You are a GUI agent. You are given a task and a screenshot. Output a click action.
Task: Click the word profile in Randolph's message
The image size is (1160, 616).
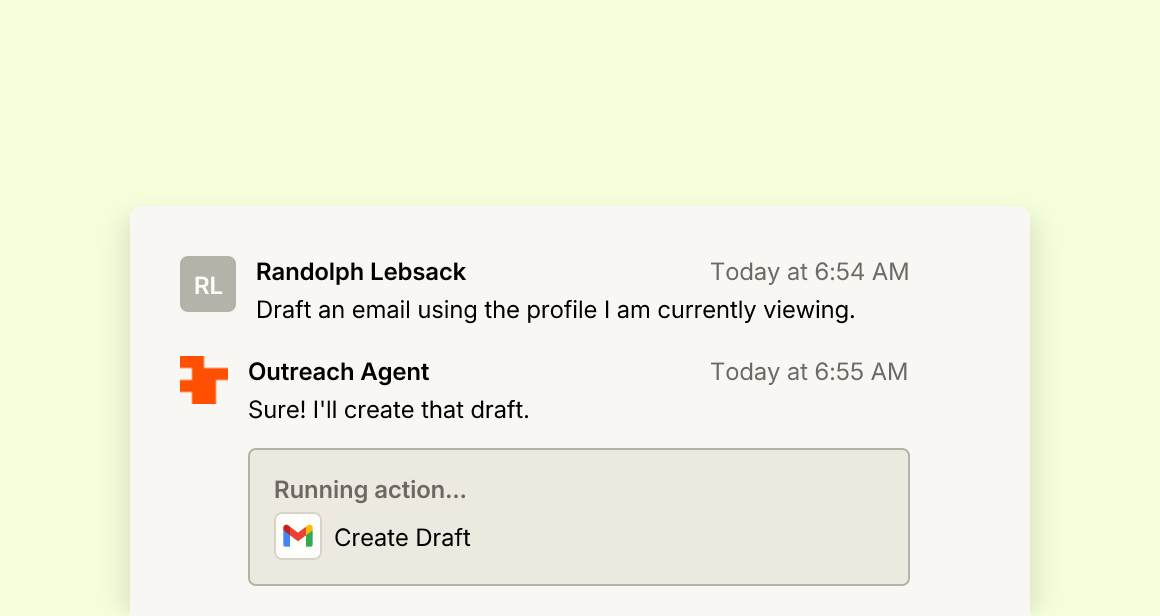click(561, 311)
